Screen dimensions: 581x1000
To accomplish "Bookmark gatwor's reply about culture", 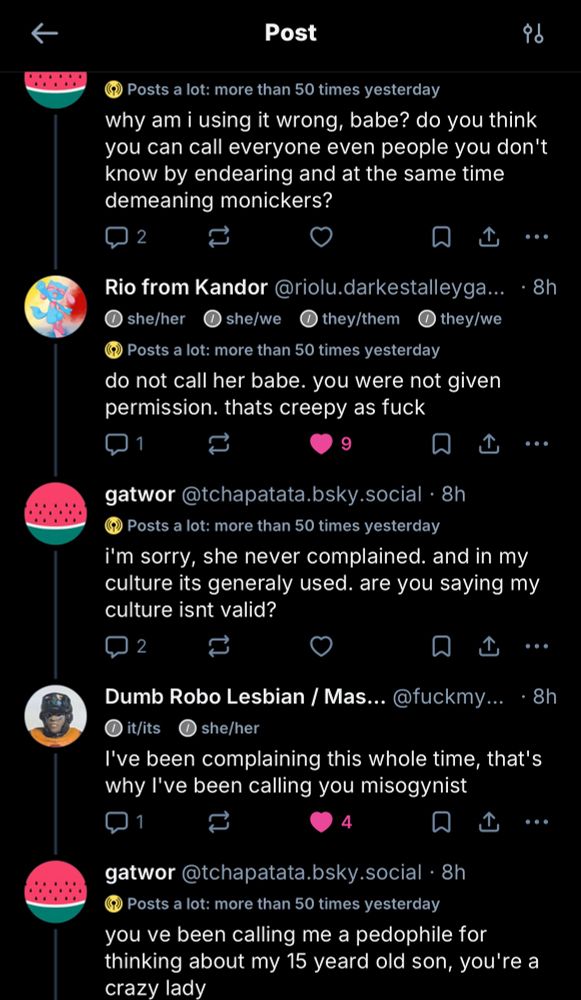I will [440, 646].
